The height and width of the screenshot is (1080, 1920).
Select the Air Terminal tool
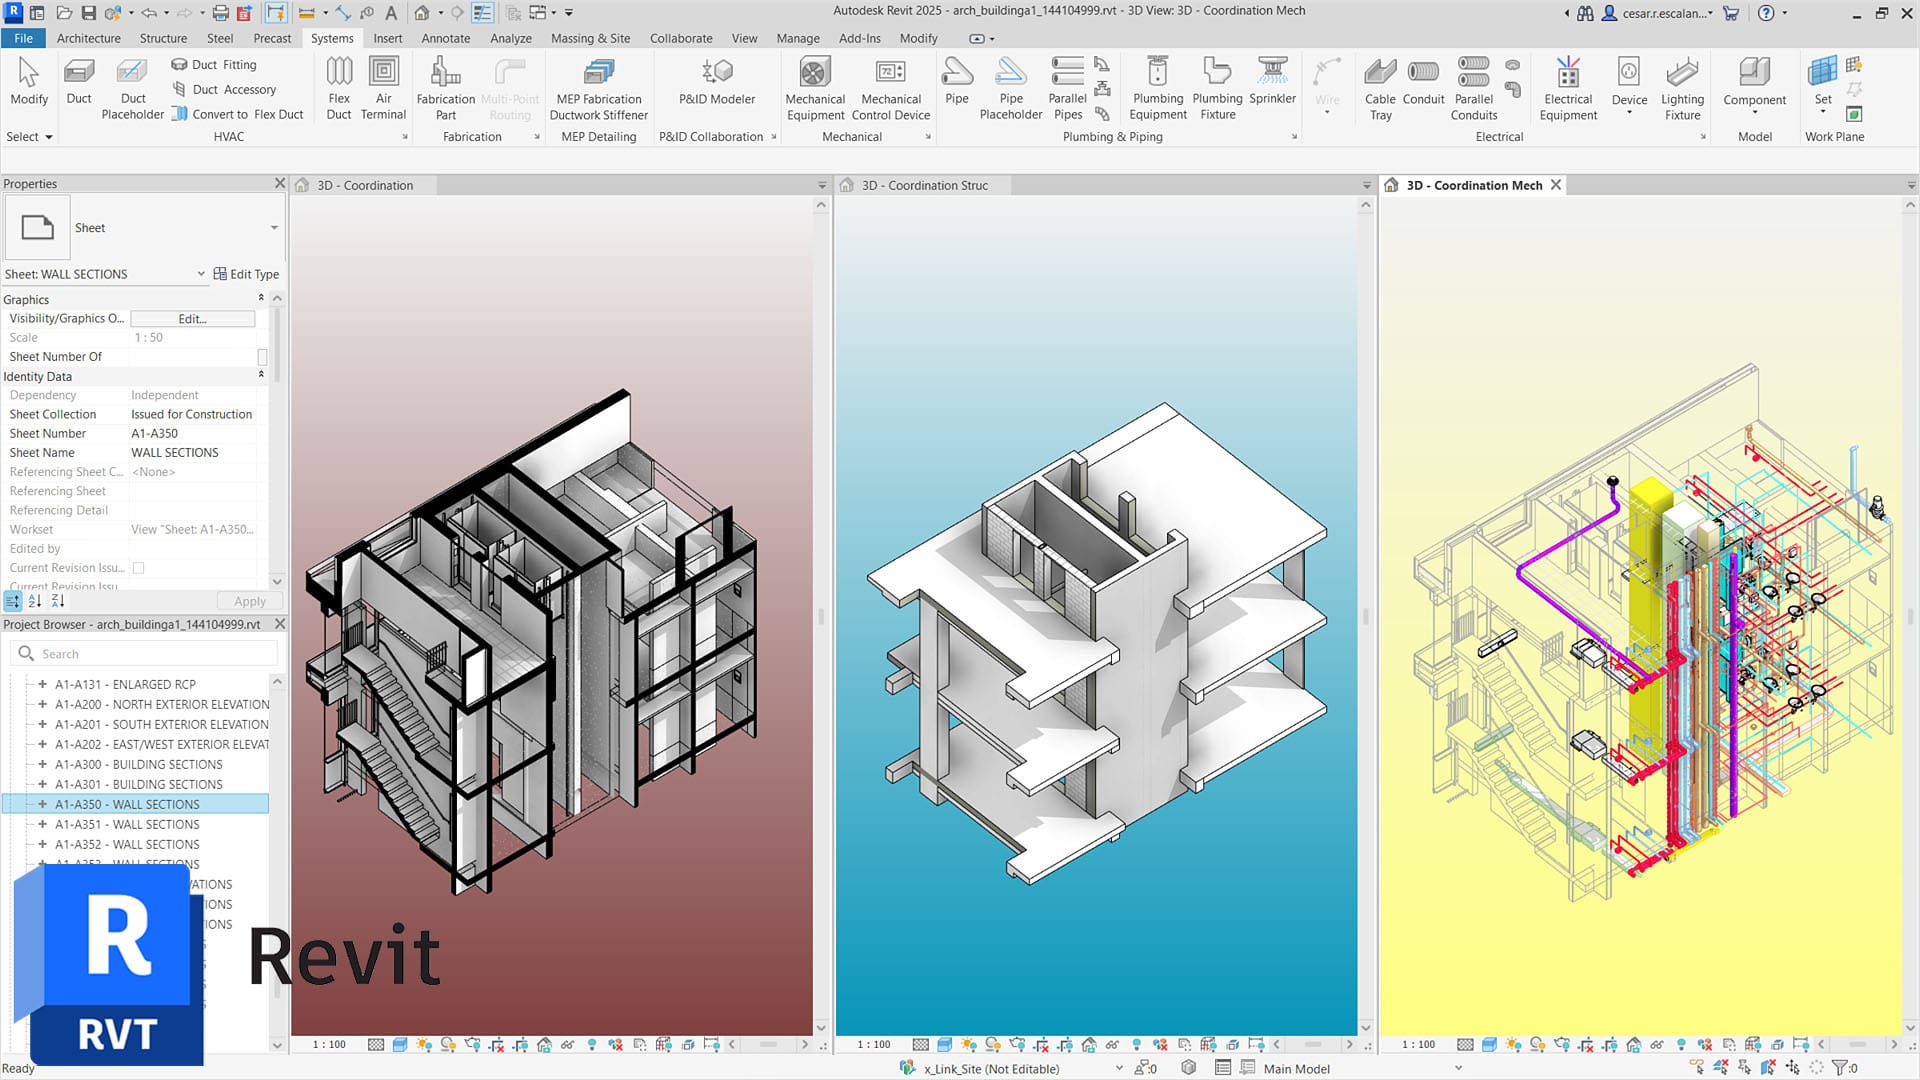coord(384,85)
